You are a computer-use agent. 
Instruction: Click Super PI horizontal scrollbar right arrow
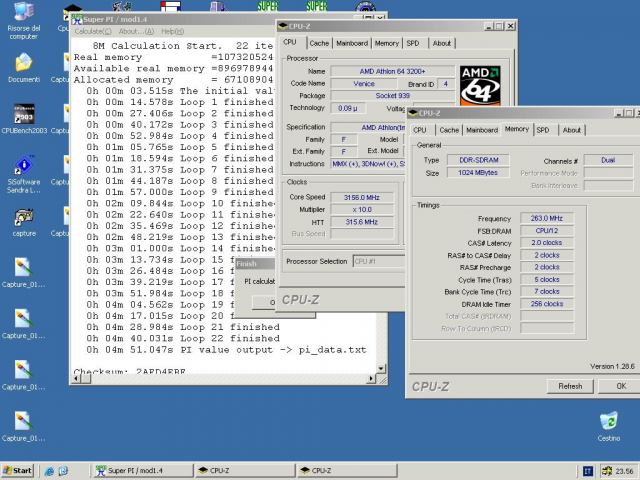[x=371, y=379]
